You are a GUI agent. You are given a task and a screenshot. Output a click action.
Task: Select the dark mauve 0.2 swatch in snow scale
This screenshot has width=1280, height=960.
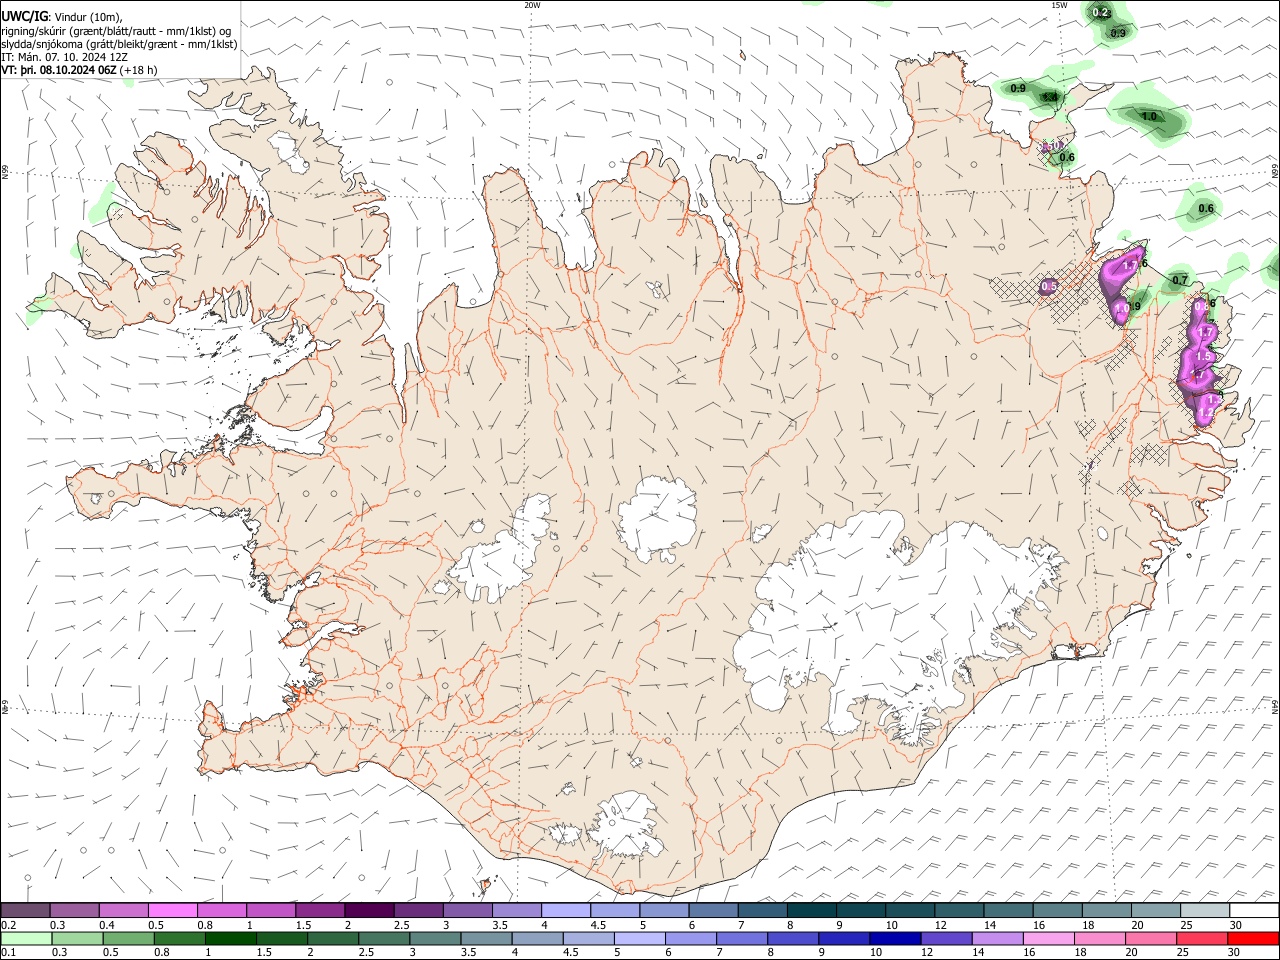25,910
